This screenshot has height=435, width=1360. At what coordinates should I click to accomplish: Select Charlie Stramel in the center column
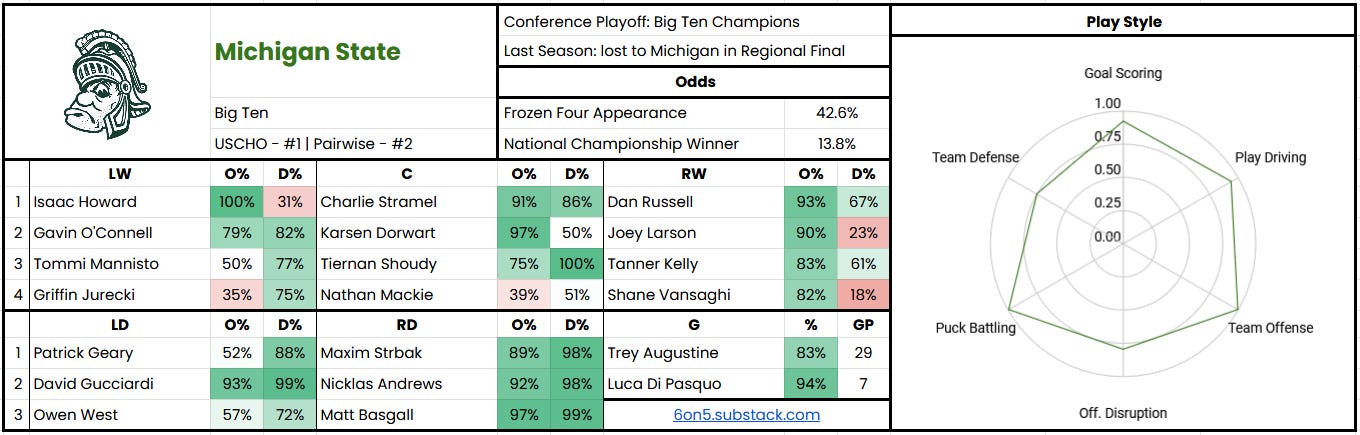click(x=378, y=201)
